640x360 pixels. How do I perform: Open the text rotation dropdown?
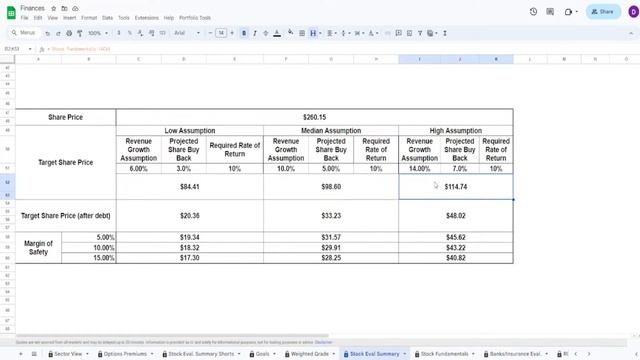373,33
